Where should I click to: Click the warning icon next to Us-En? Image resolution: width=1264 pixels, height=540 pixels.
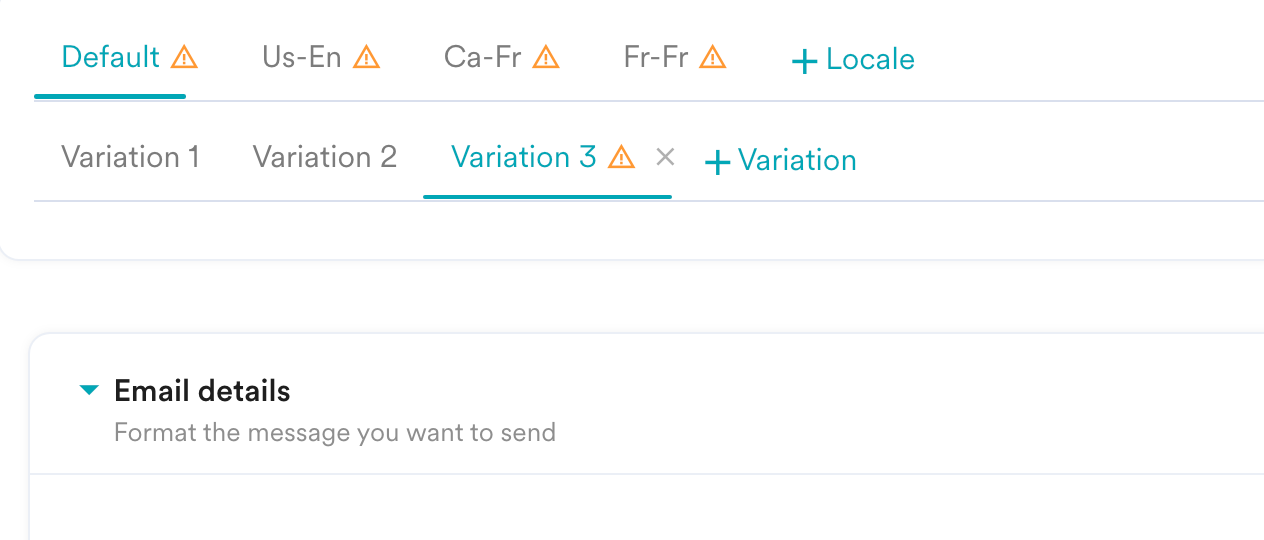pyautogui.click(x=367, y=57)
